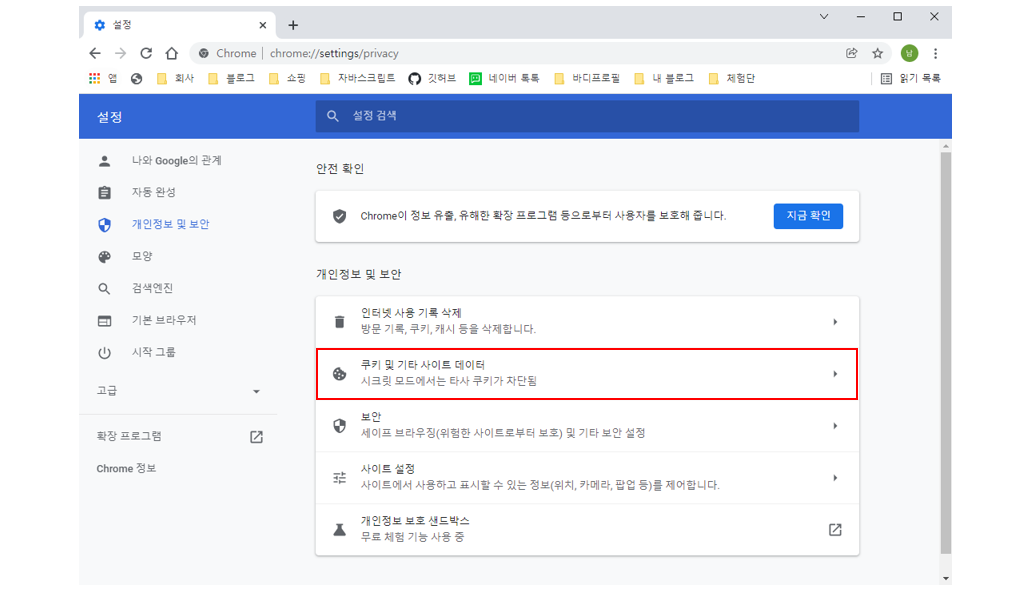Click the globe bookmark icon
1033x596 pixels.
pos(136,78)
